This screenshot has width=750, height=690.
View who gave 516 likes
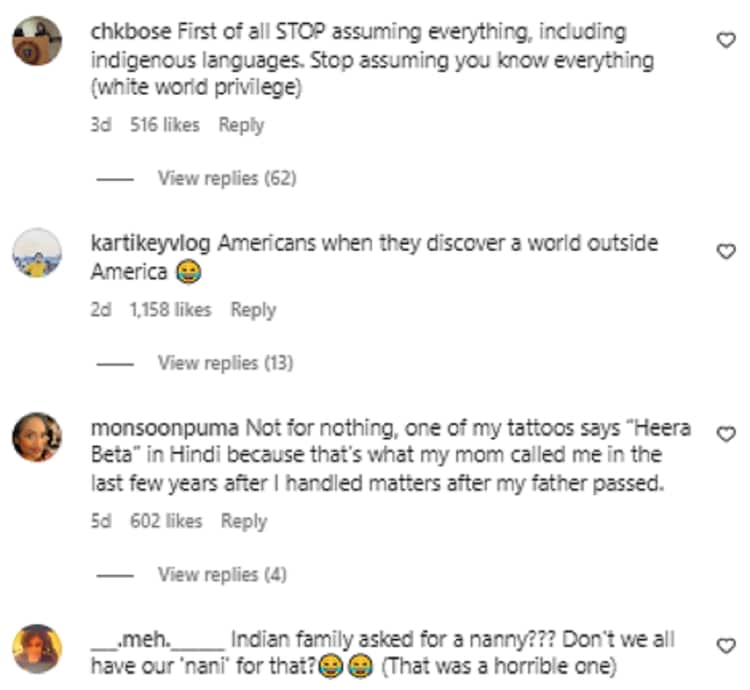[x=165, y=125]
